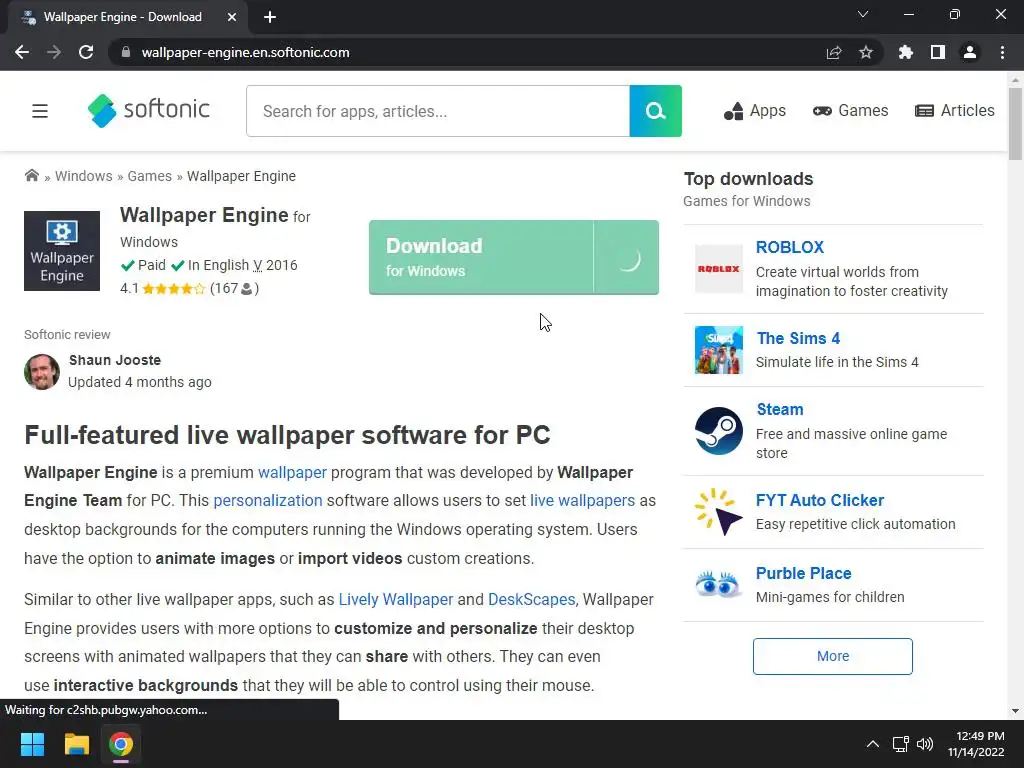Click the V 2016 version label
The height and width of the screenshot is (768, 1024).
pyautogui.click(x=275, y=265)
